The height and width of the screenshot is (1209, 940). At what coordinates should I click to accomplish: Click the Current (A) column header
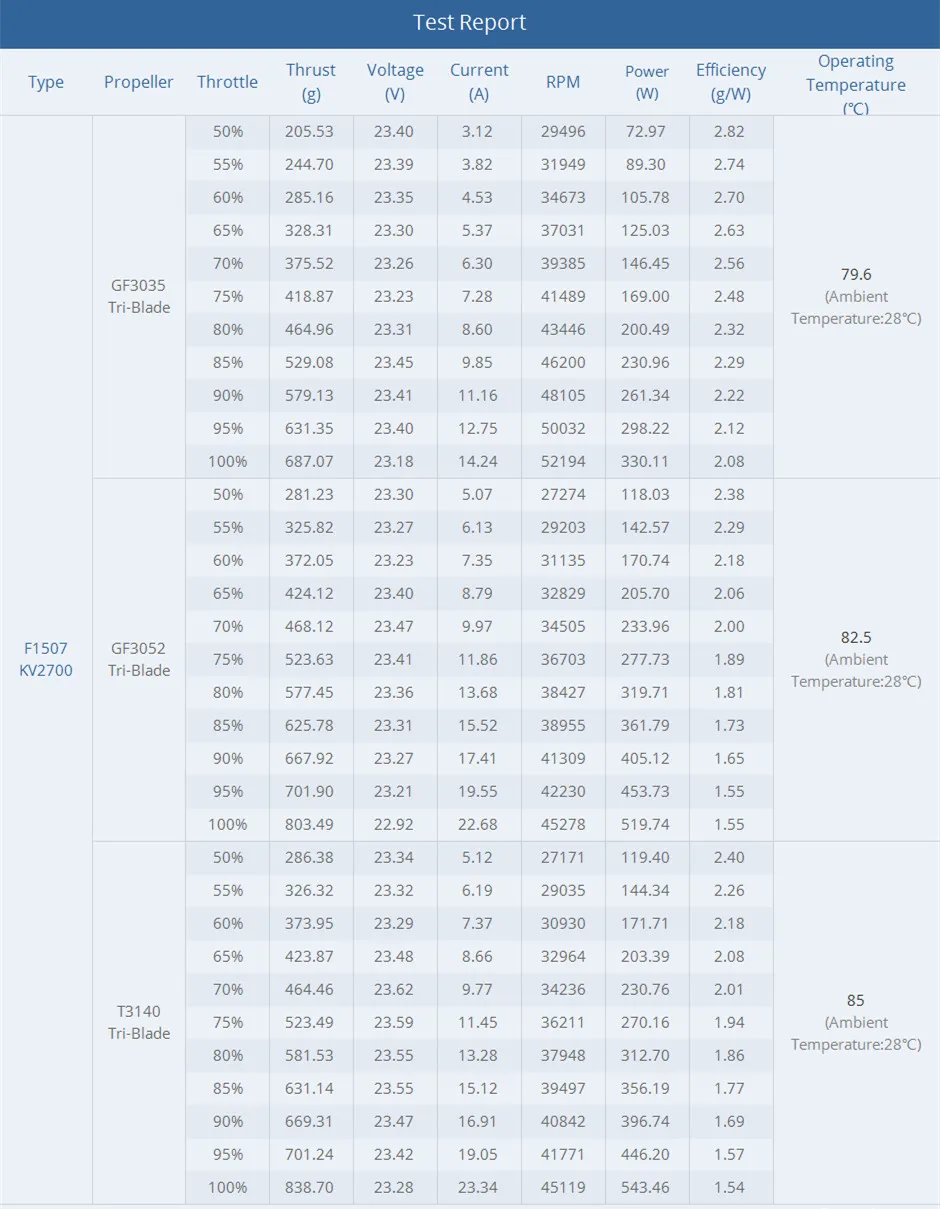pyautogui.click(x=479, y=82)
